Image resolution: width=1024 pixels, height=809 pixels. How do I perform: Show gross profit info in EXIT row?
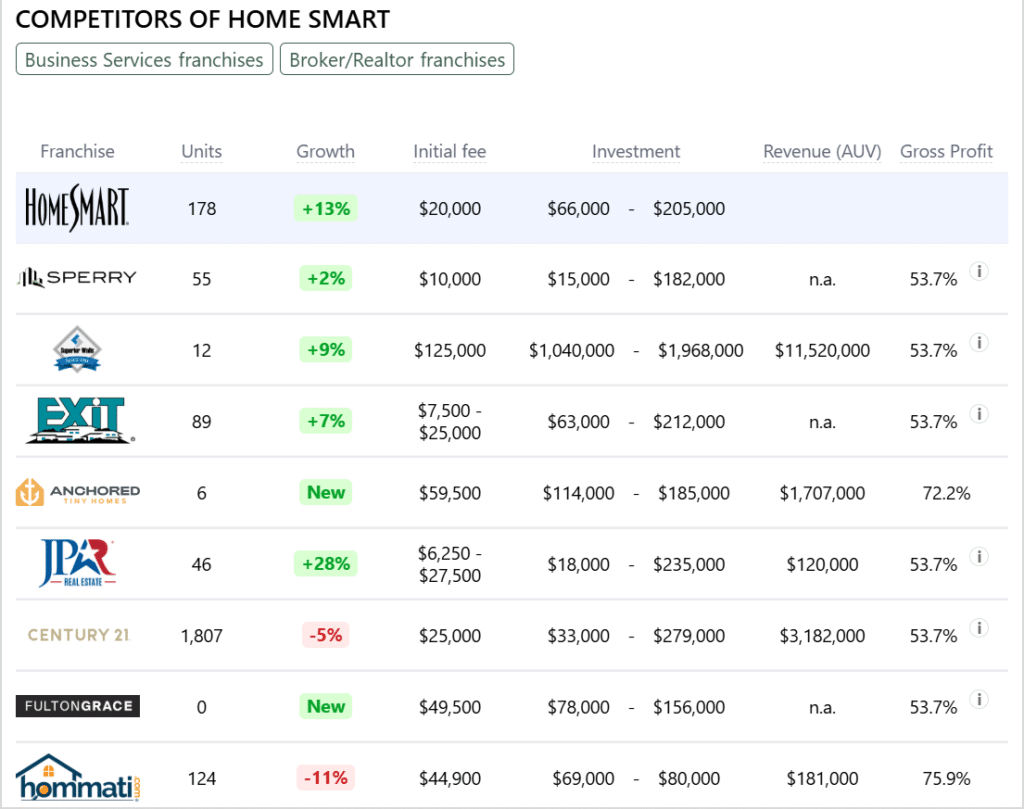[x=978, y=413]
